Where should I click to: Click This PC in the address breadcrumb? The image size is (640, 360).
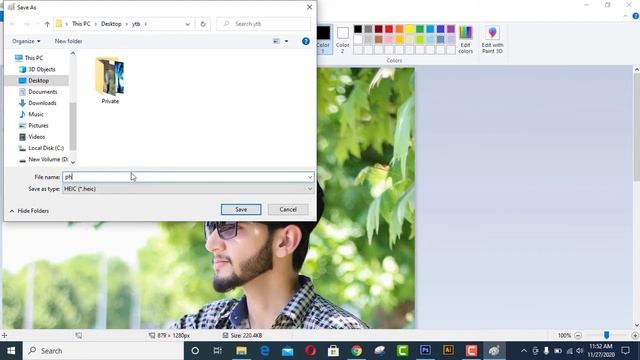coord(81,24)
